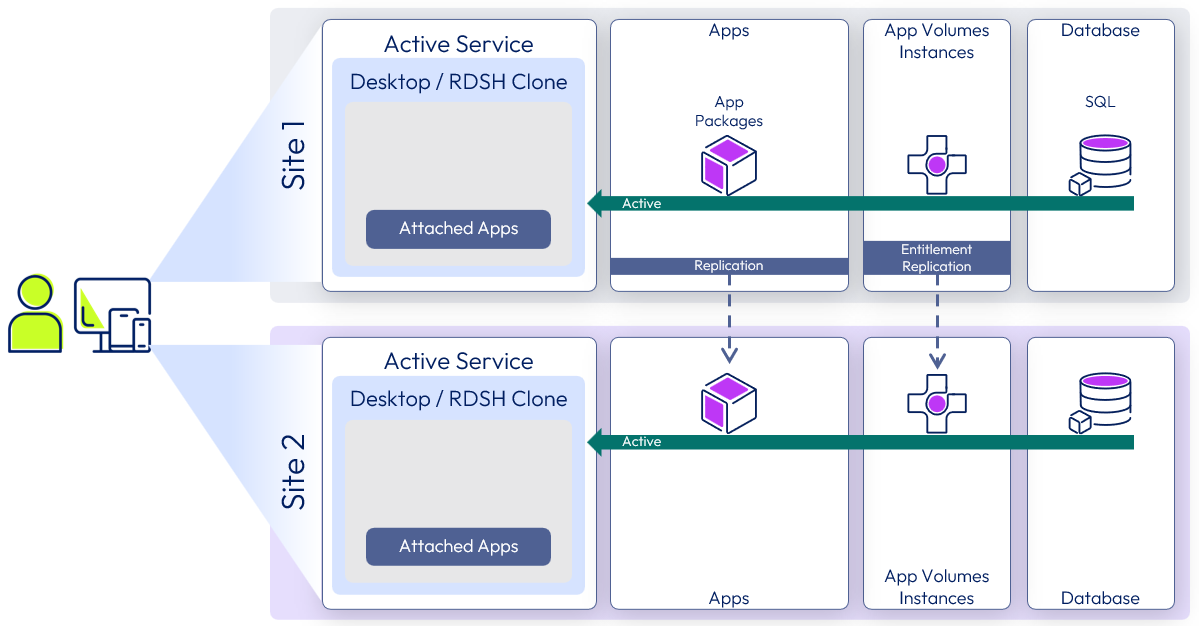Viewport: 1199px width, 626px height.
Task: Click the green Active arrow in Site 2
Action: point(860,442)
